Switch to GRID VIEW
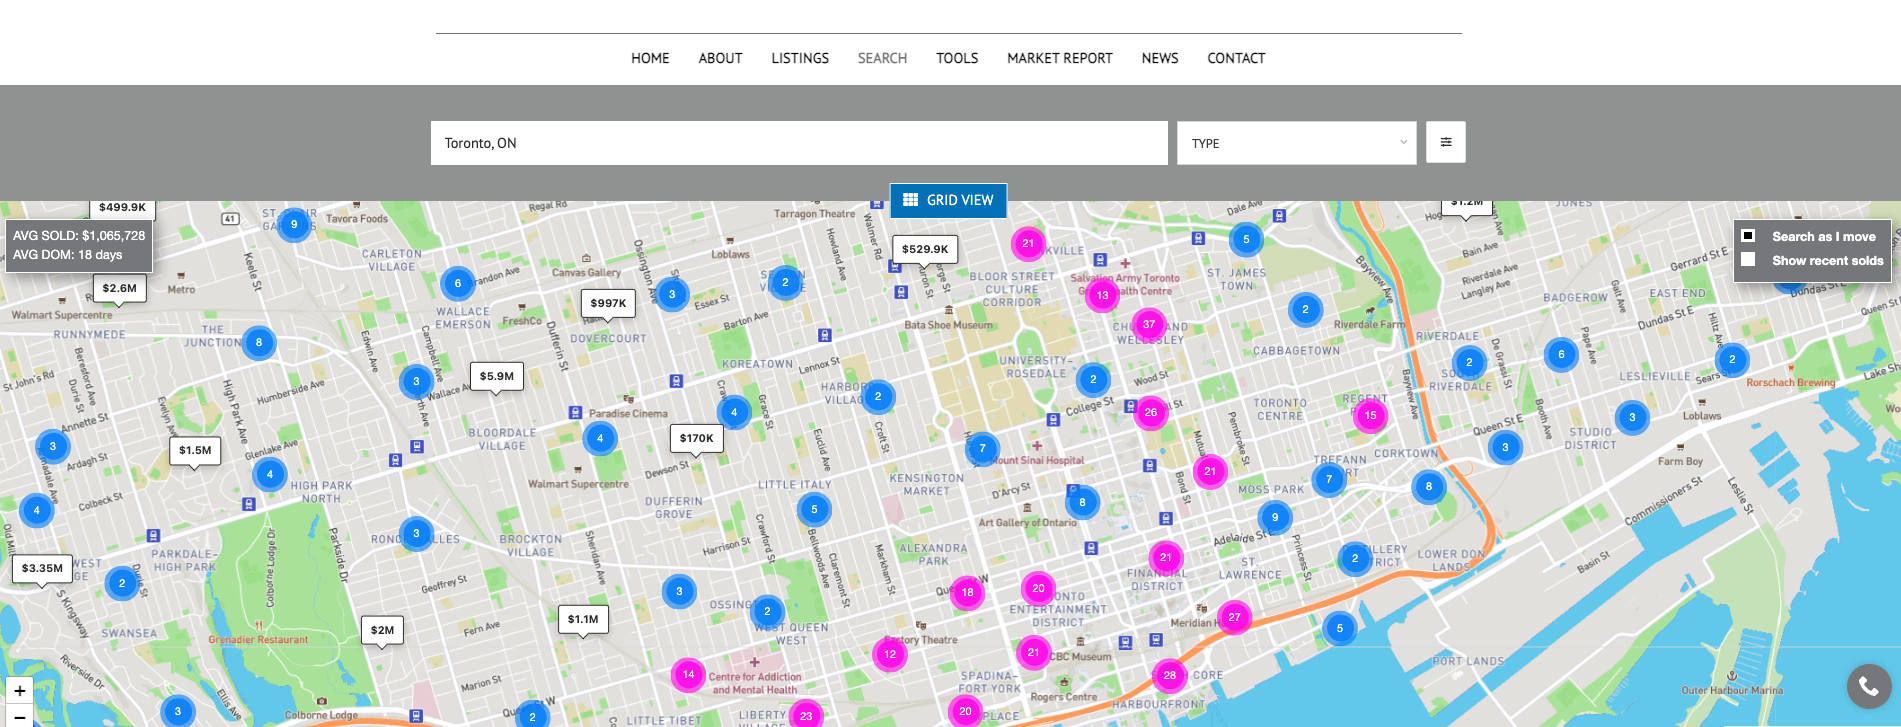The image size is (1901, 727). click(x=948, y=200)
